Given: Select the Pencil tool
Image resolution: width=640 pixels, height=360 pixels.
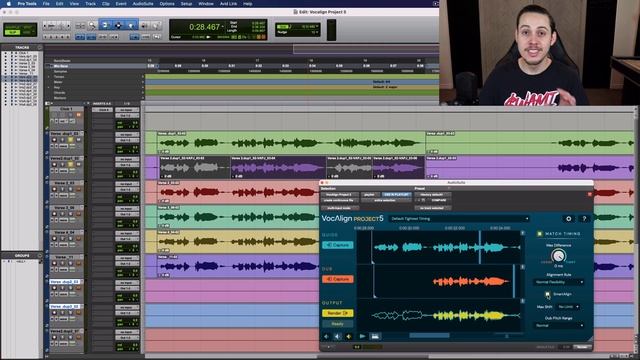Looking at the screenshot, I should (156, 25).
